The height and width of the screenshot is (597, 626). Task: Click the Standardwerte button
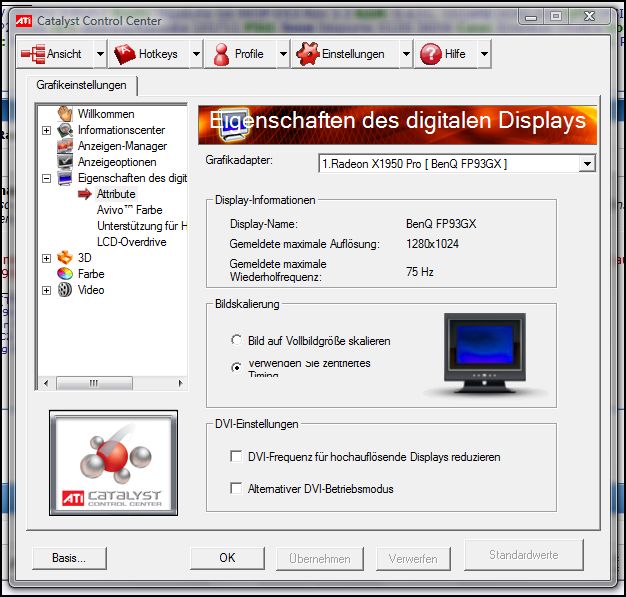click(524, 555)
